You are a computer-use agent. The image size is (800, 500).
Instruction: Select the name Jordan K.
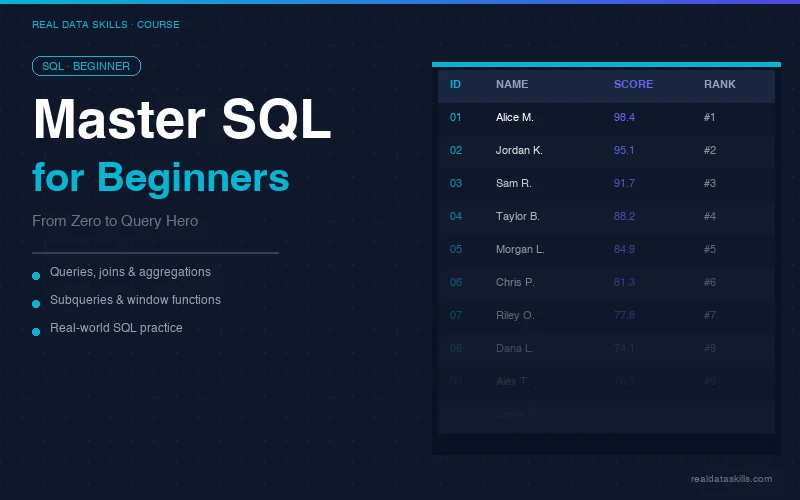point(519,151)
